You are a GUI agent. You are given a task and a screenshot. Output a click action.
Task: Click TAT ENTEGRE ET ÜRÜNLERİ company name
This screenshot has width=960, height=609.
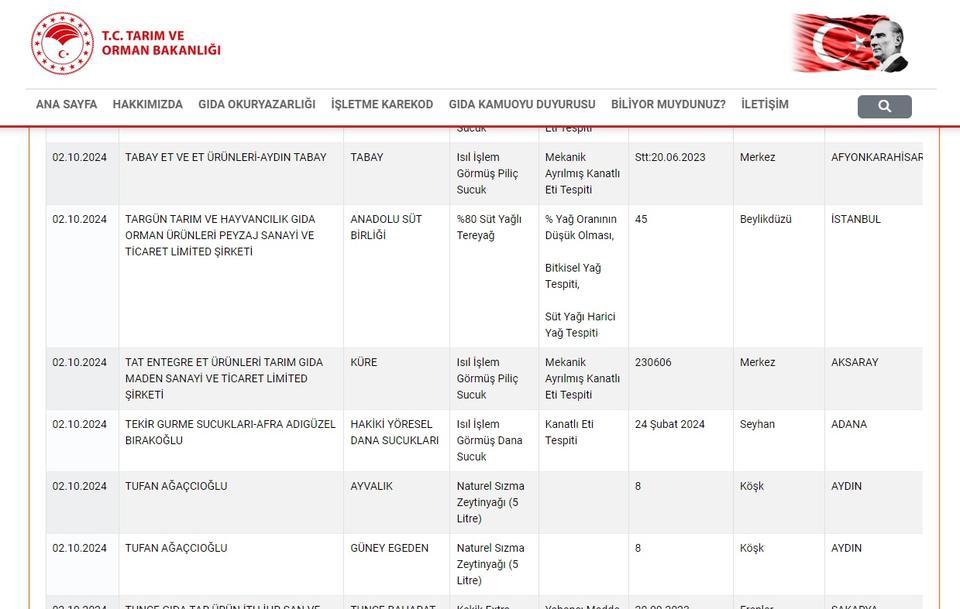tap(224, 378)
